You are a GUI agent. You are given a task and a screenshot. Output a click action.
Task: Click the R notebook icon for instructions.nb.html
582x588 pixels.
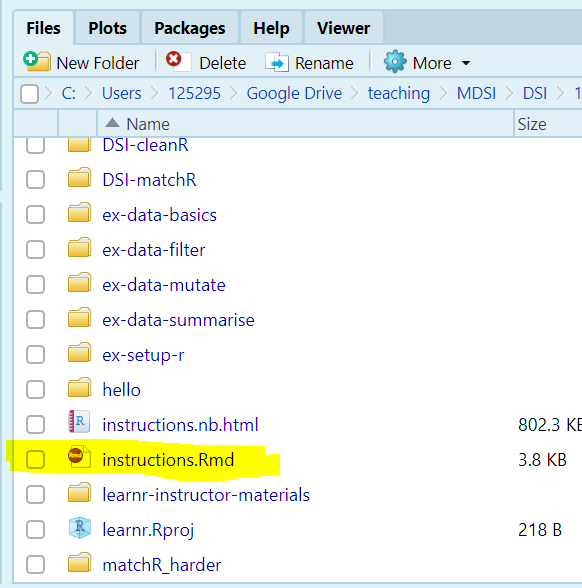(x=79, y=422)
